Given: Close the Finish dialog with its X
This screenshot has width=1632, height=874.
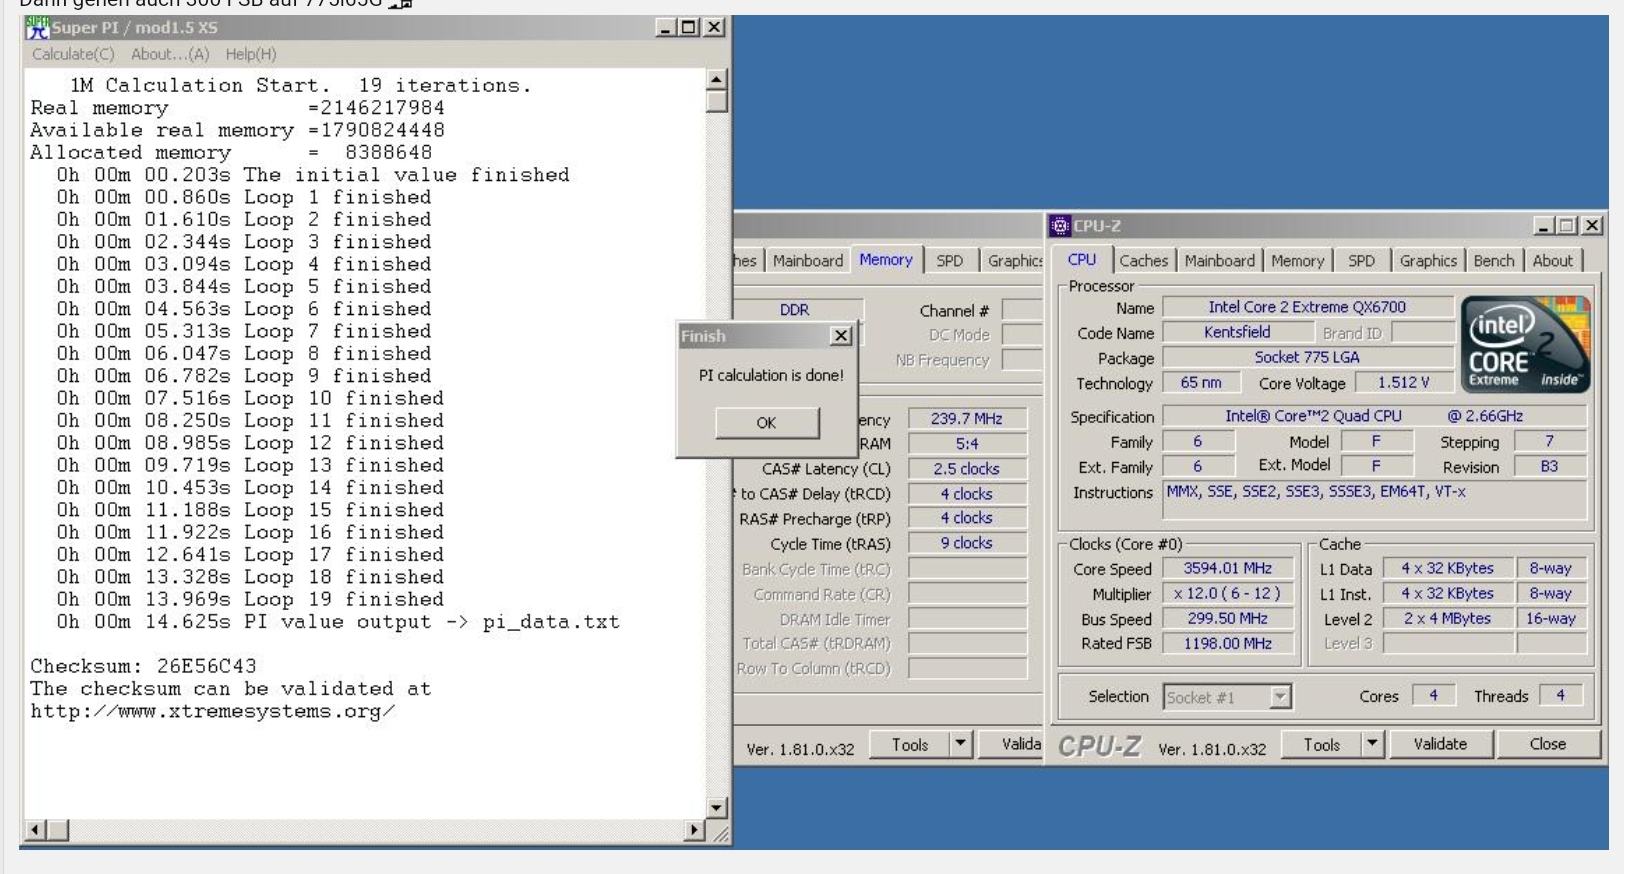Looking at the screenshot, I should (x=841, y=336).
